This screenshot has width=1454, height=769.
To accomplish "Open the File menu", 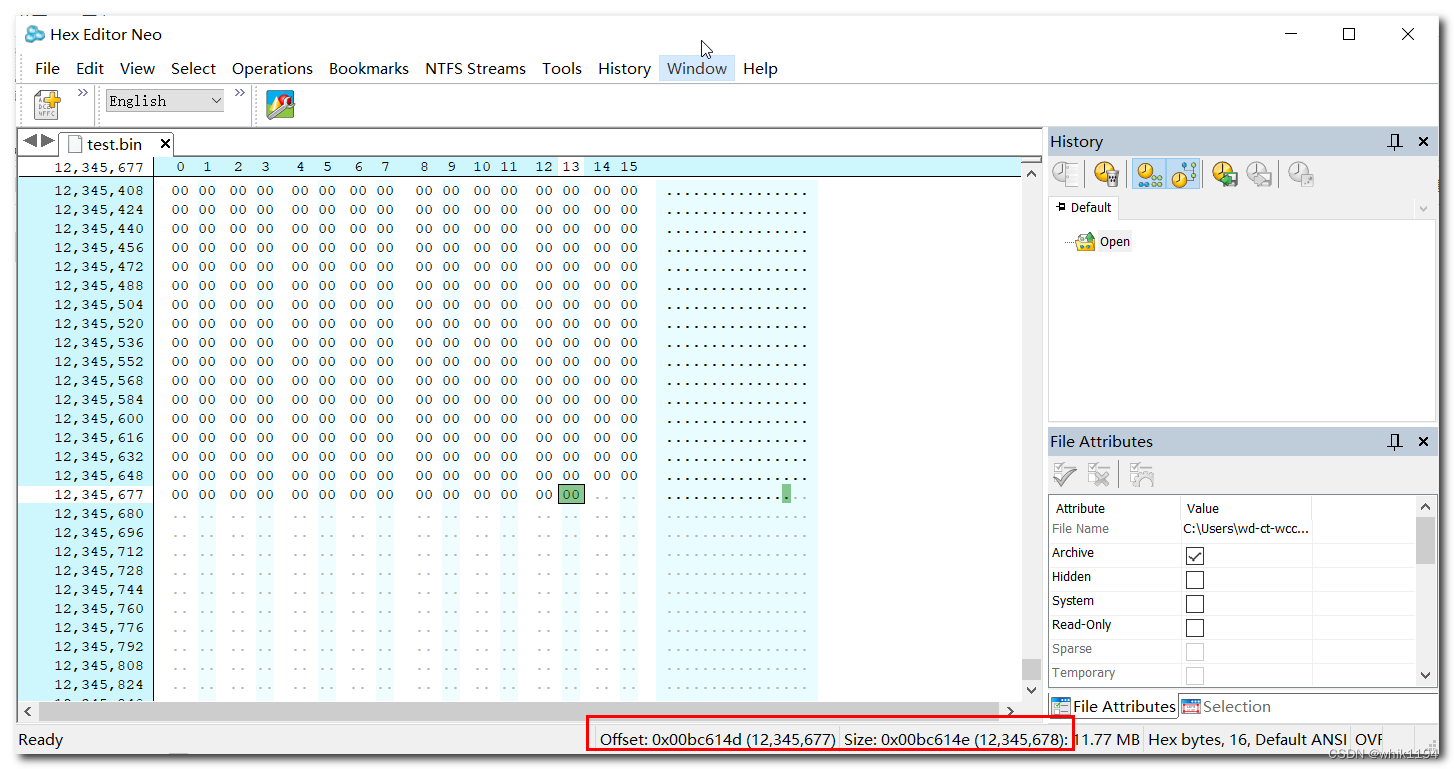I will click(x=47, y=68).
